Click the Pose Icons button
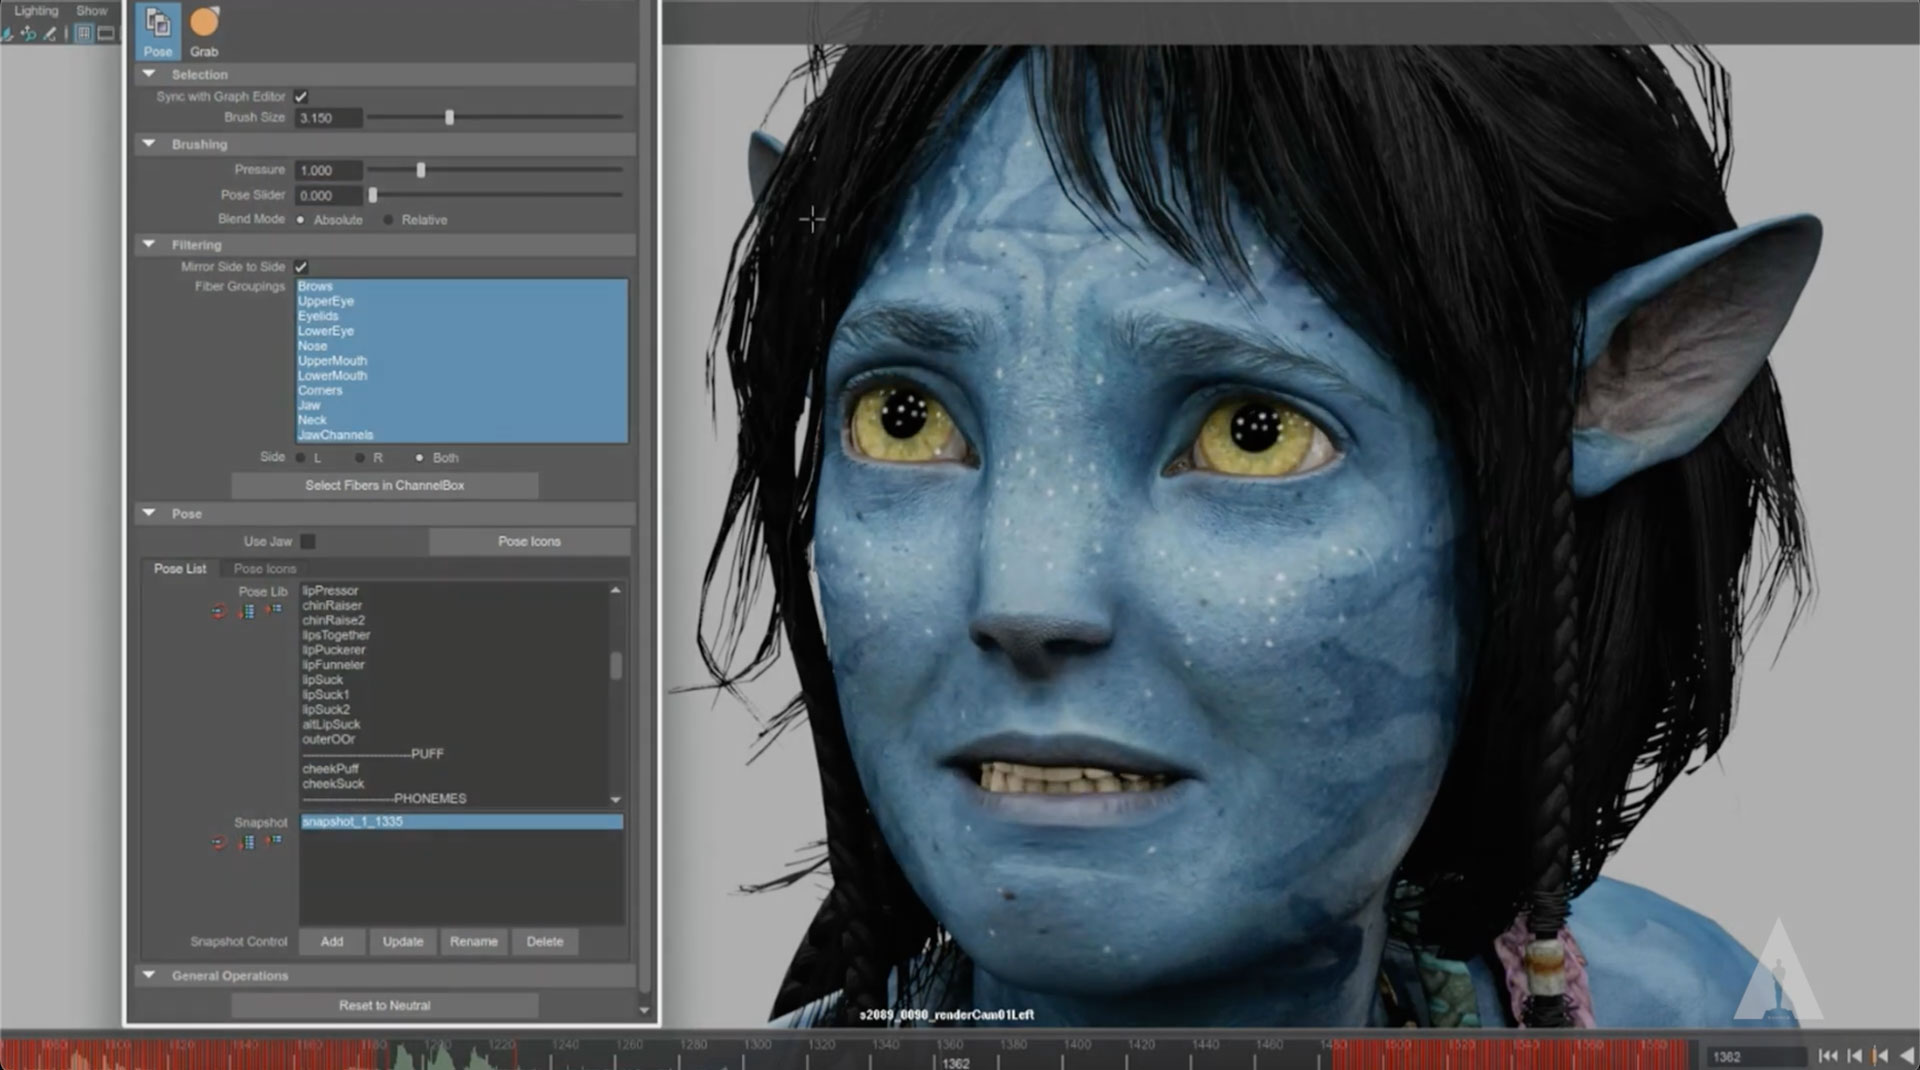 coord(529,541)
